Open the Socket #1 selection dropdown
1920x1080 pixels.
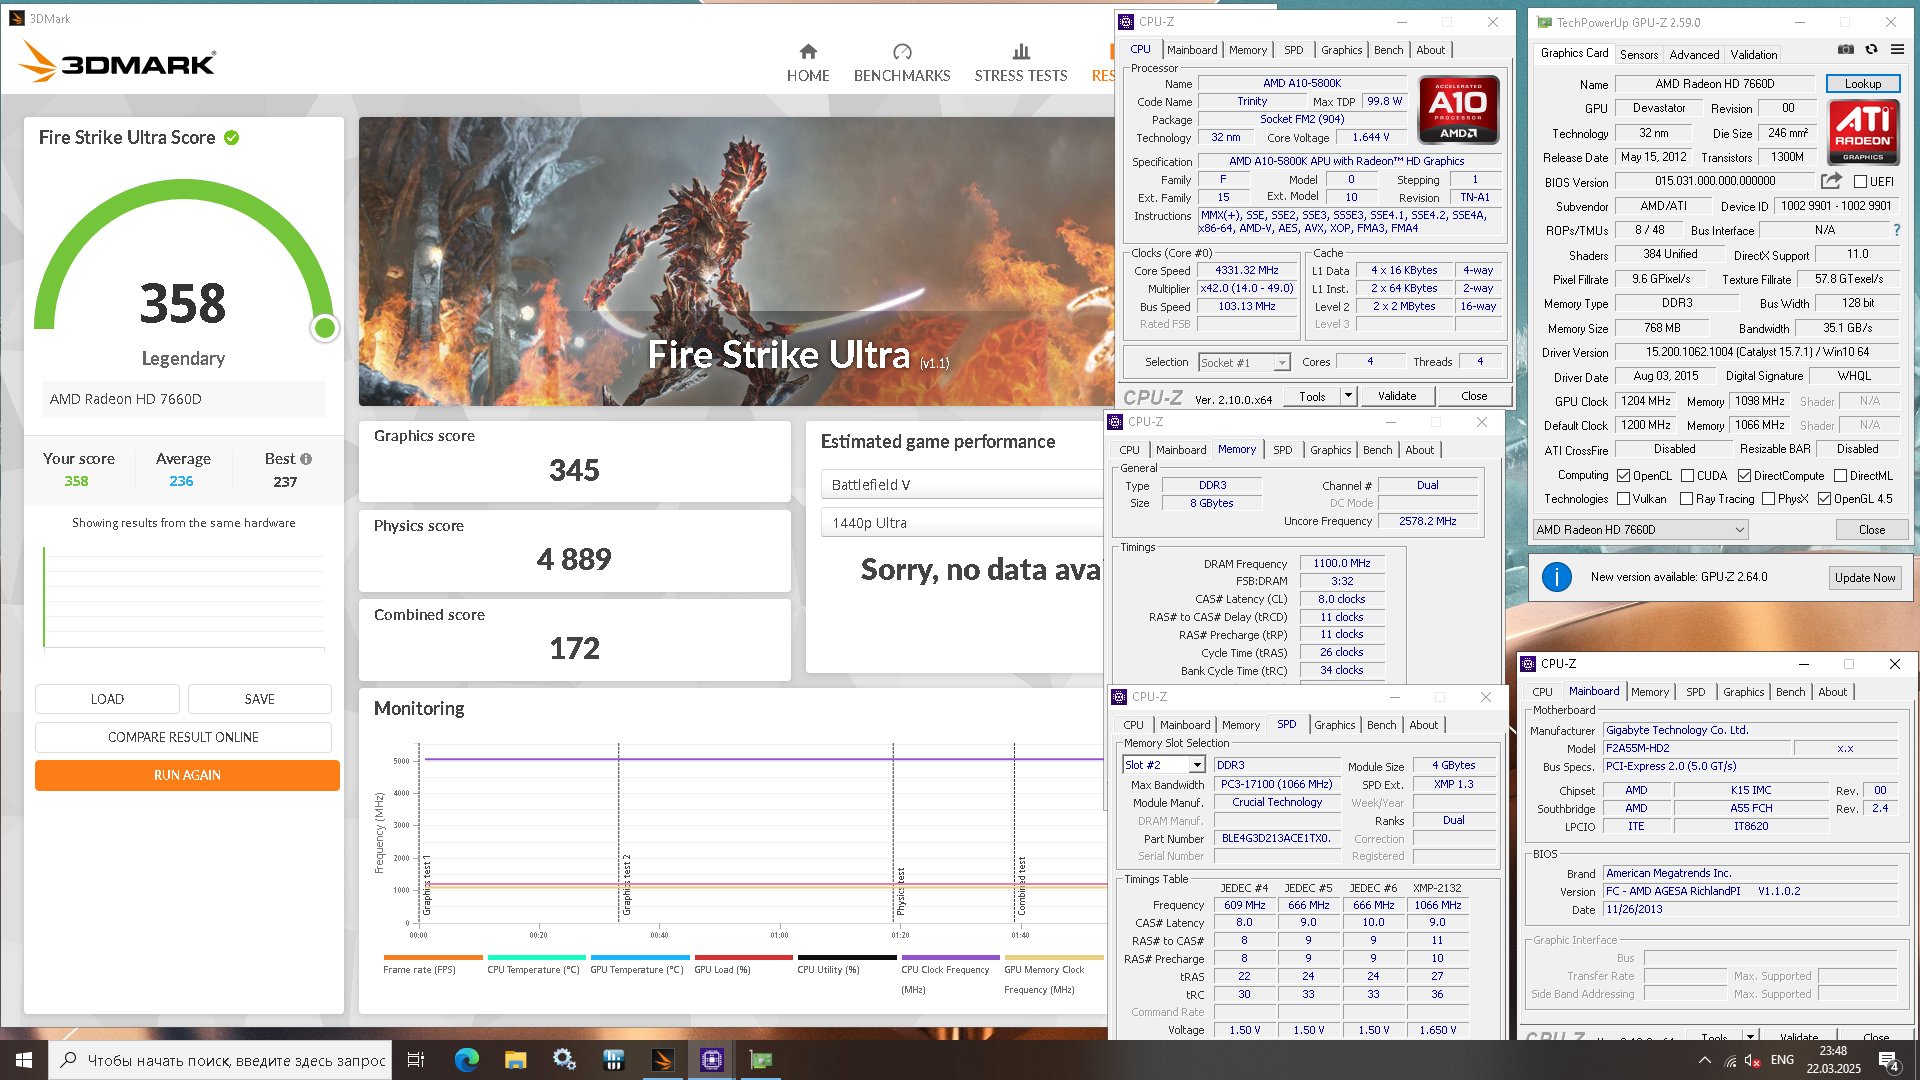pos(1244,363)
